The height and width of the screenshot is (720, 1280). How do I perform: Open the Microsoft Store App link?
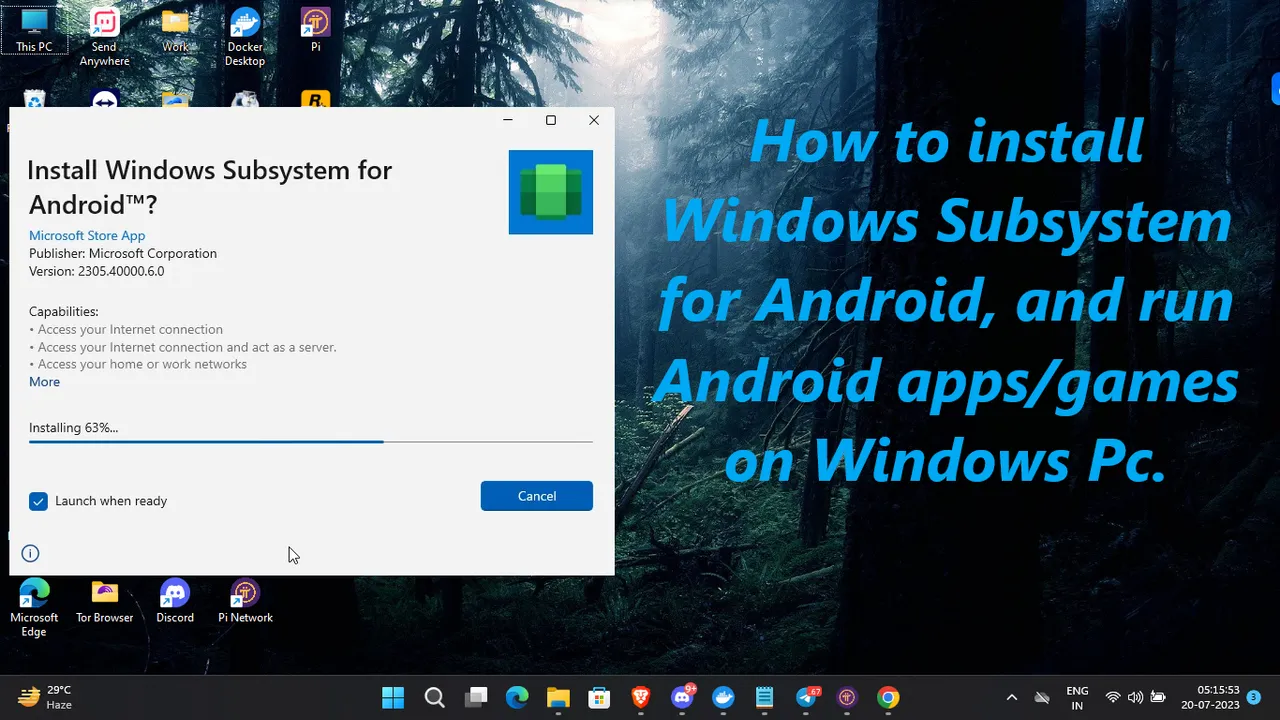tap(87, 235)
